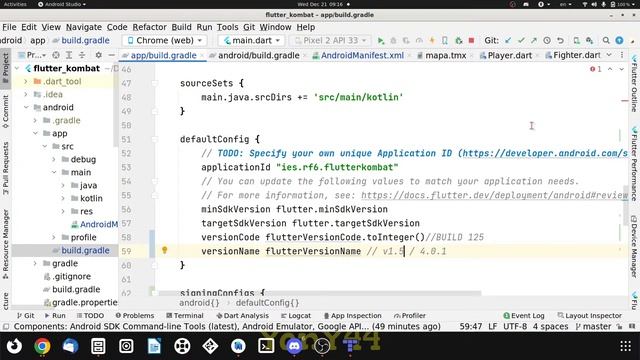Open the Layout Inspector
Screen dimensions: 640x360
click(590, 316)
